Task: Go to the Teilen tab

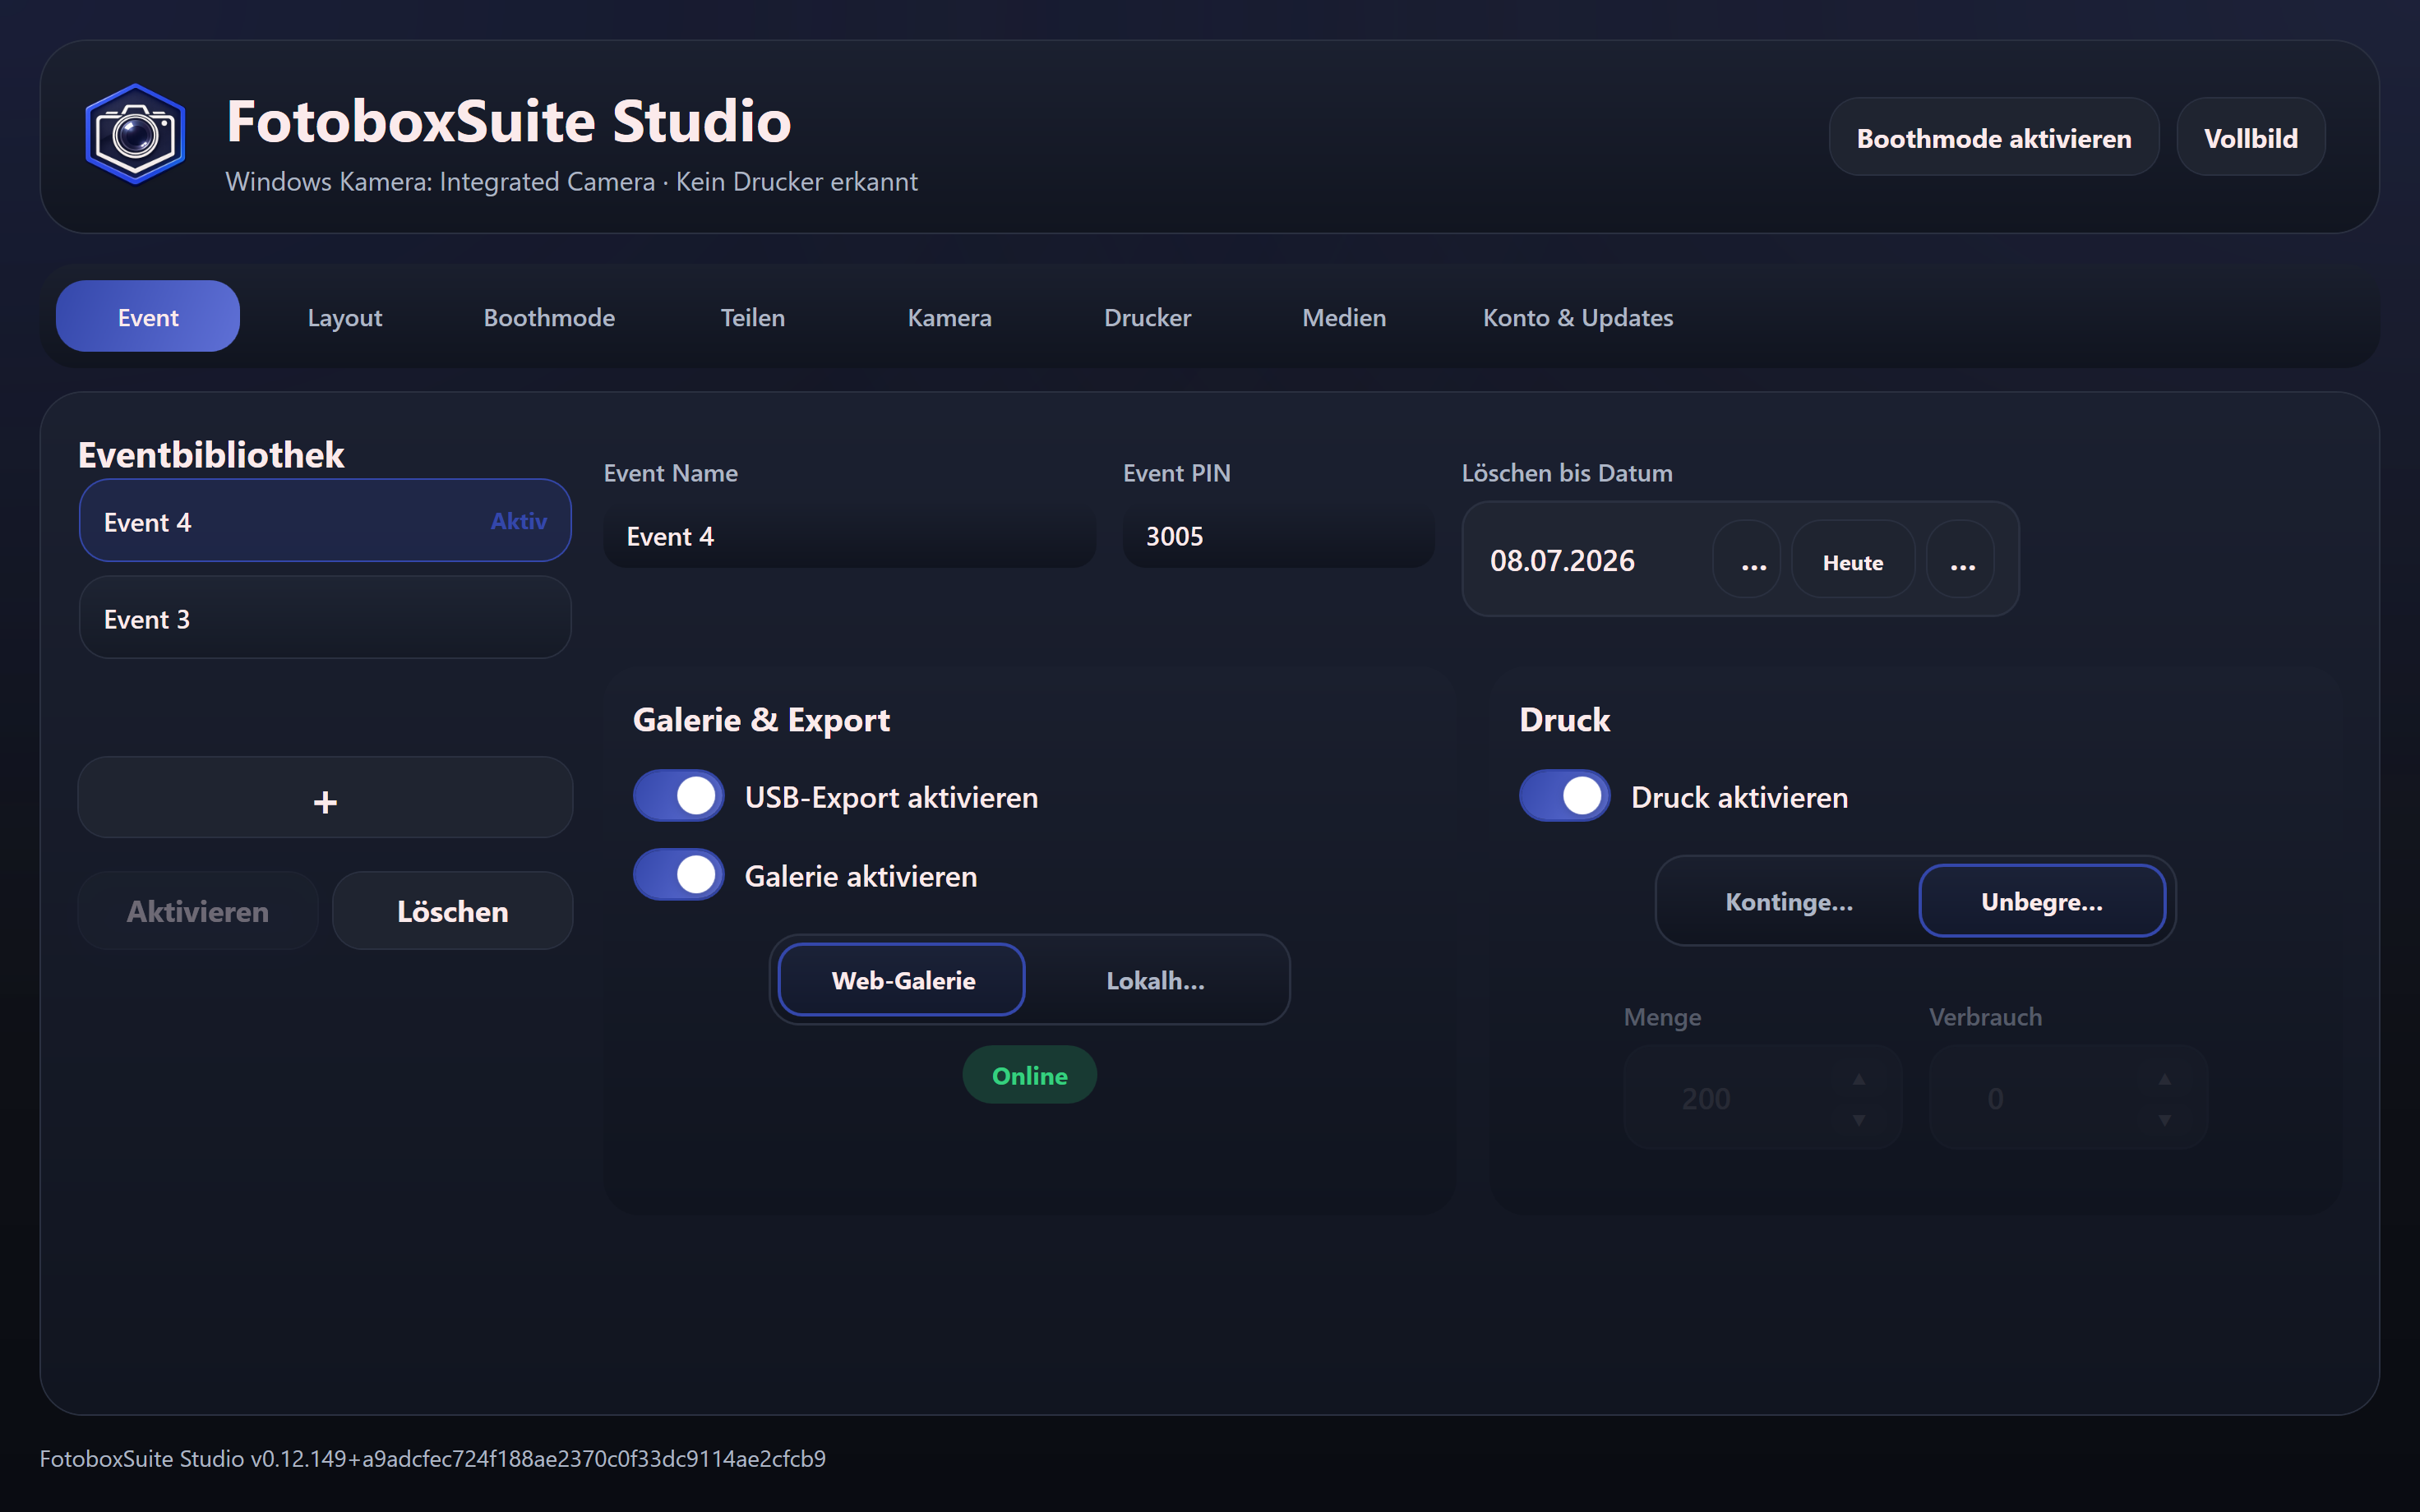Action: 753,317
